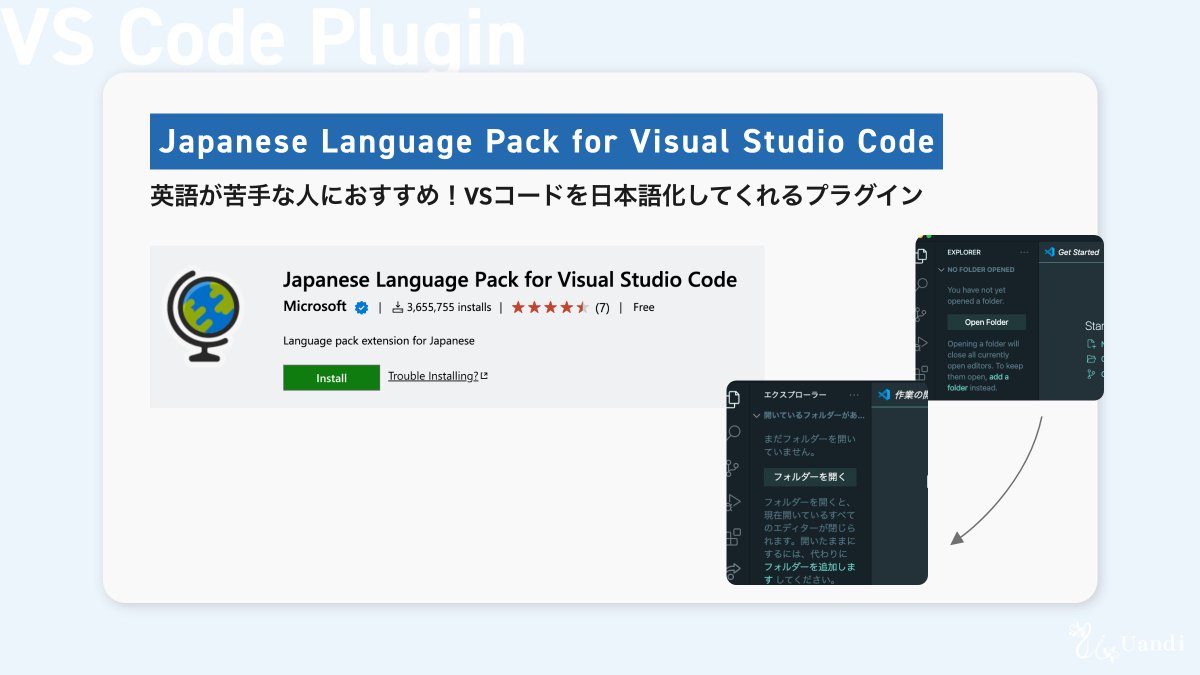Open Extensions icon in Japanese VS Code
This screenshot has width=1200, height=675.
coord(733,535)
